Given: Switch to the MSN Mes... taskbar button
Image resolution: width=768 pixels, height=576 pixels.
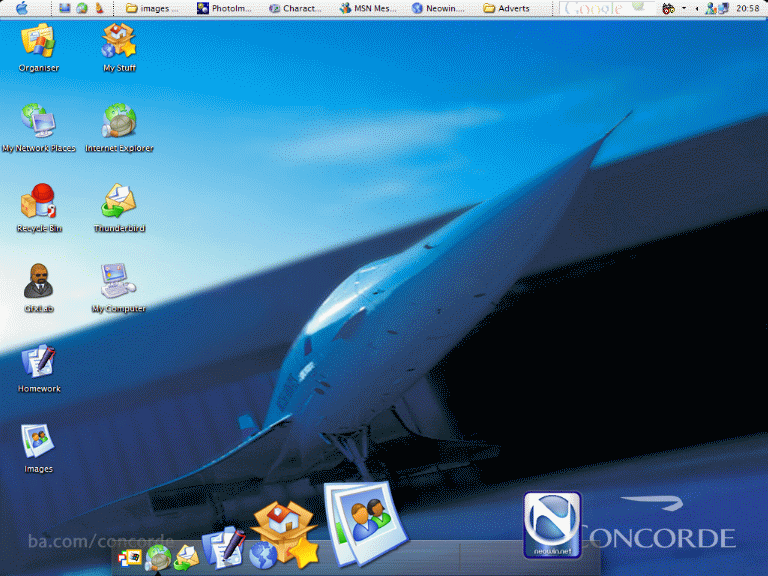Looking at the screenshot, I should point(368,8).
